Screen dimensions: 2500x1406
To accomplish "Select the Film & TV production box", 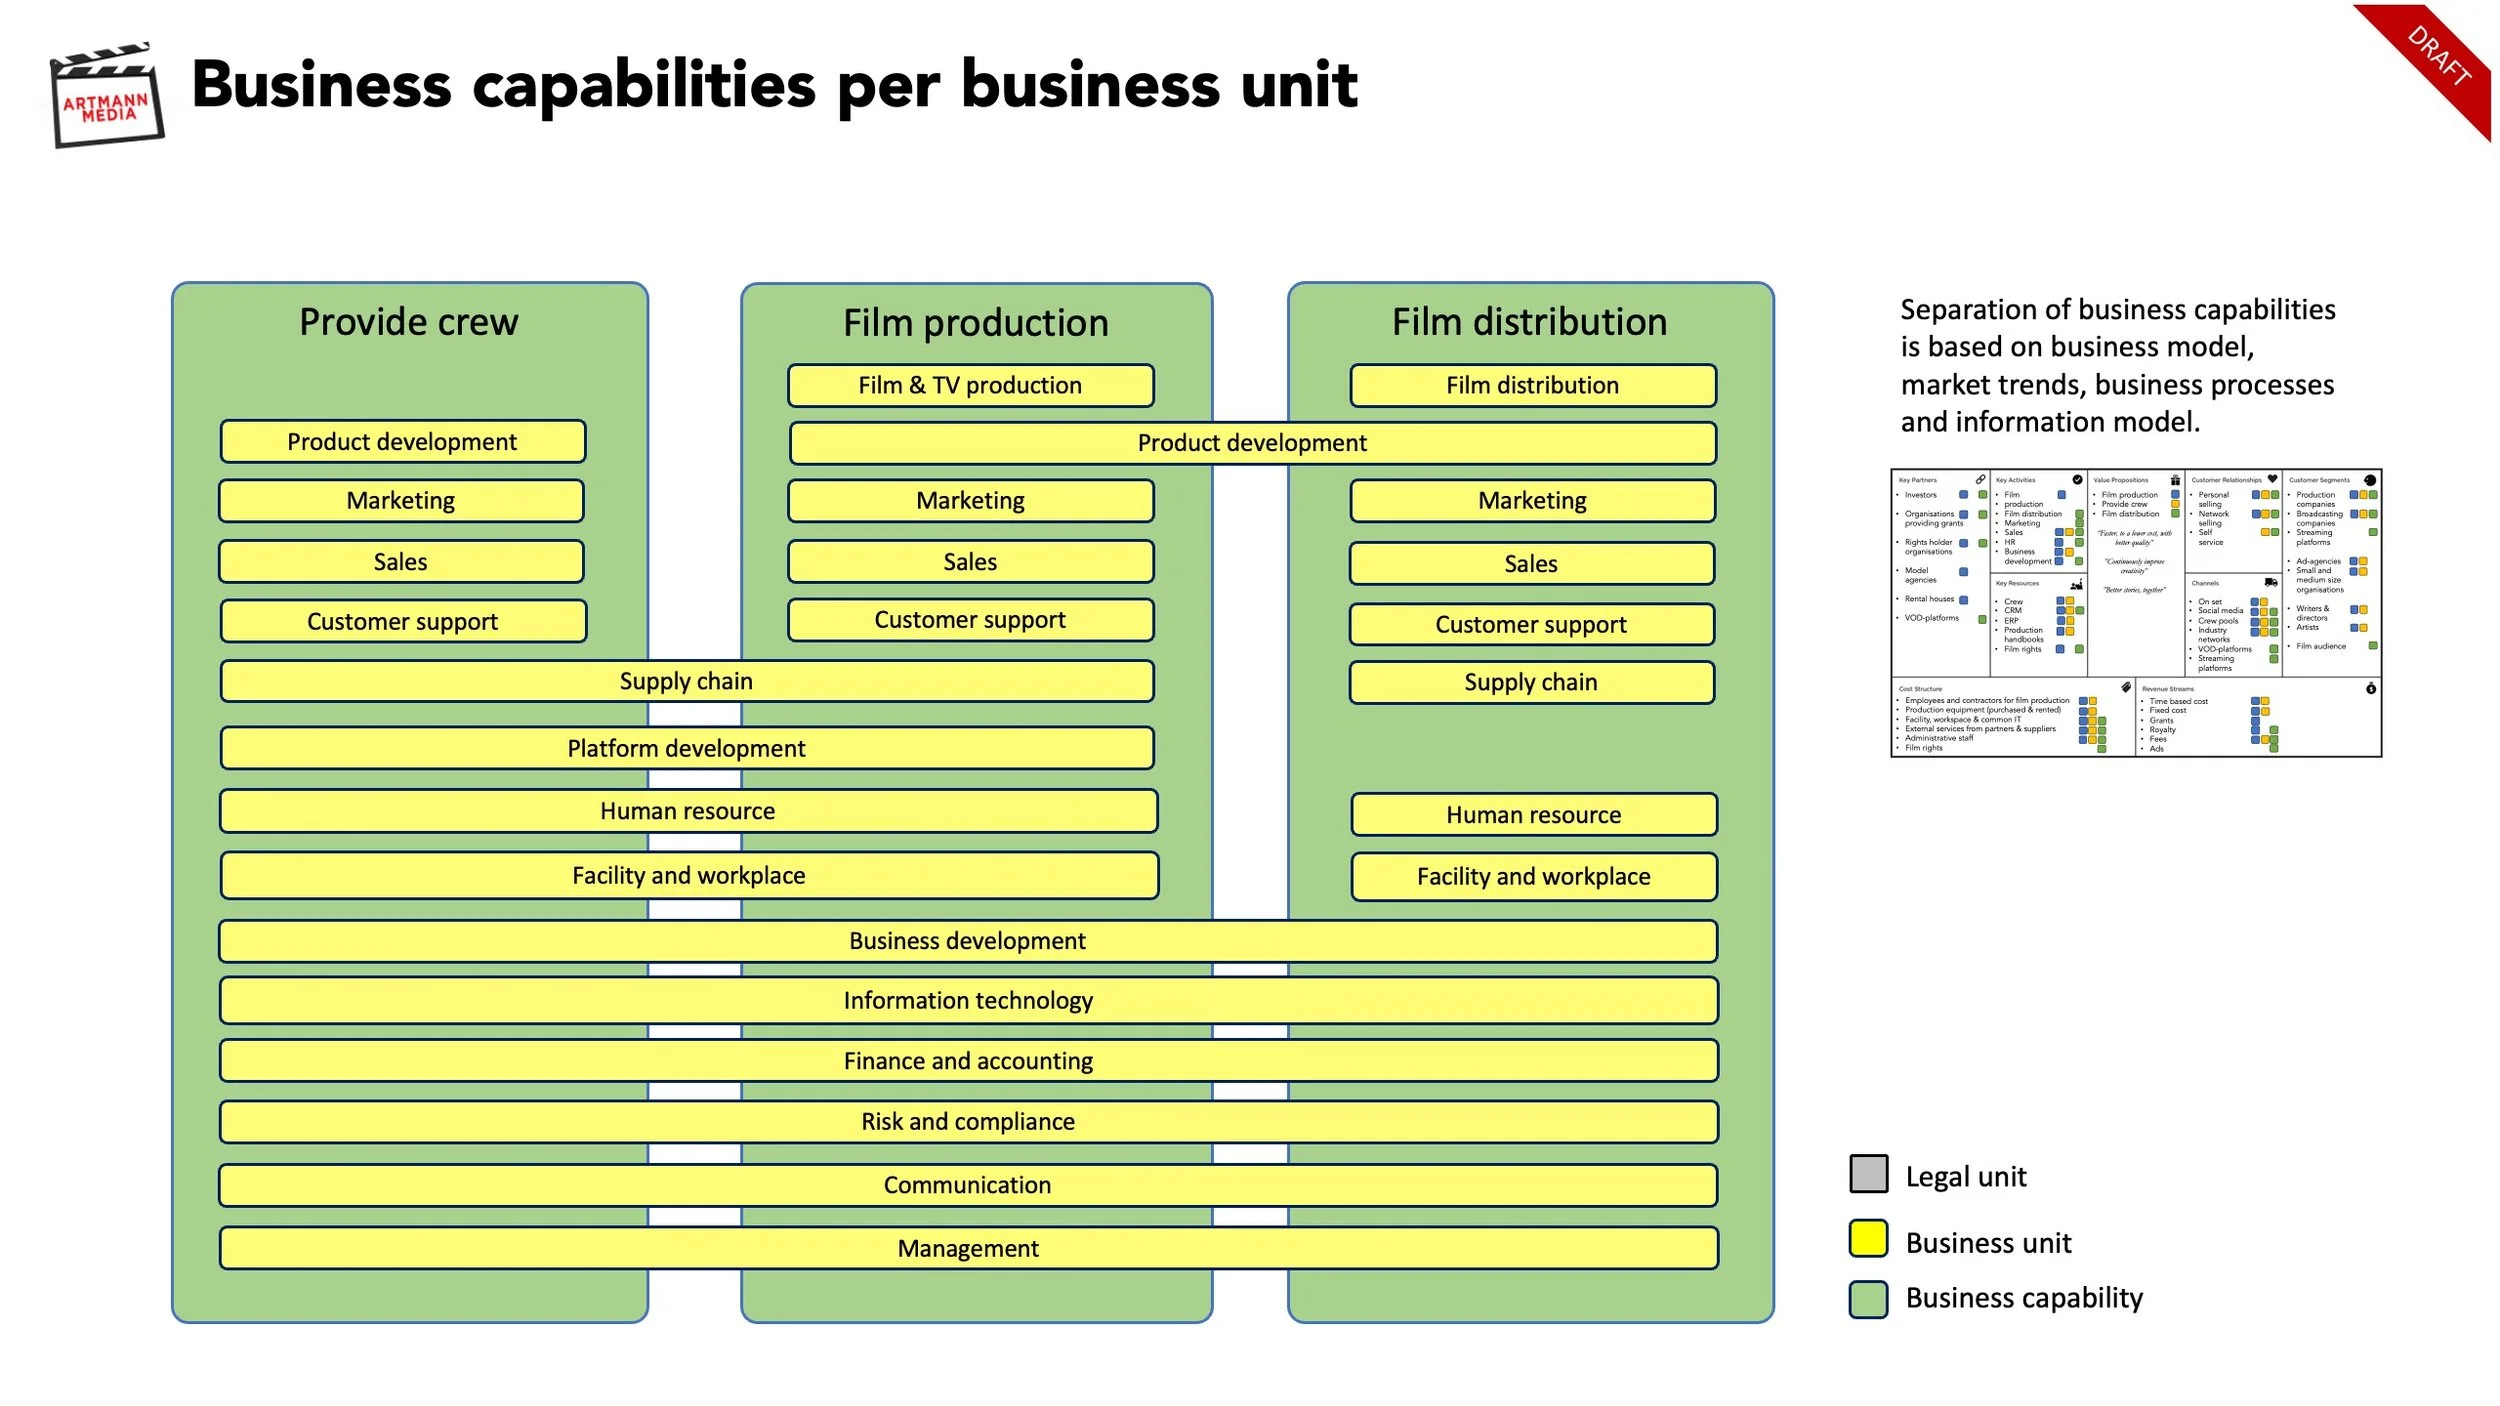I will (x=970, y=386).
